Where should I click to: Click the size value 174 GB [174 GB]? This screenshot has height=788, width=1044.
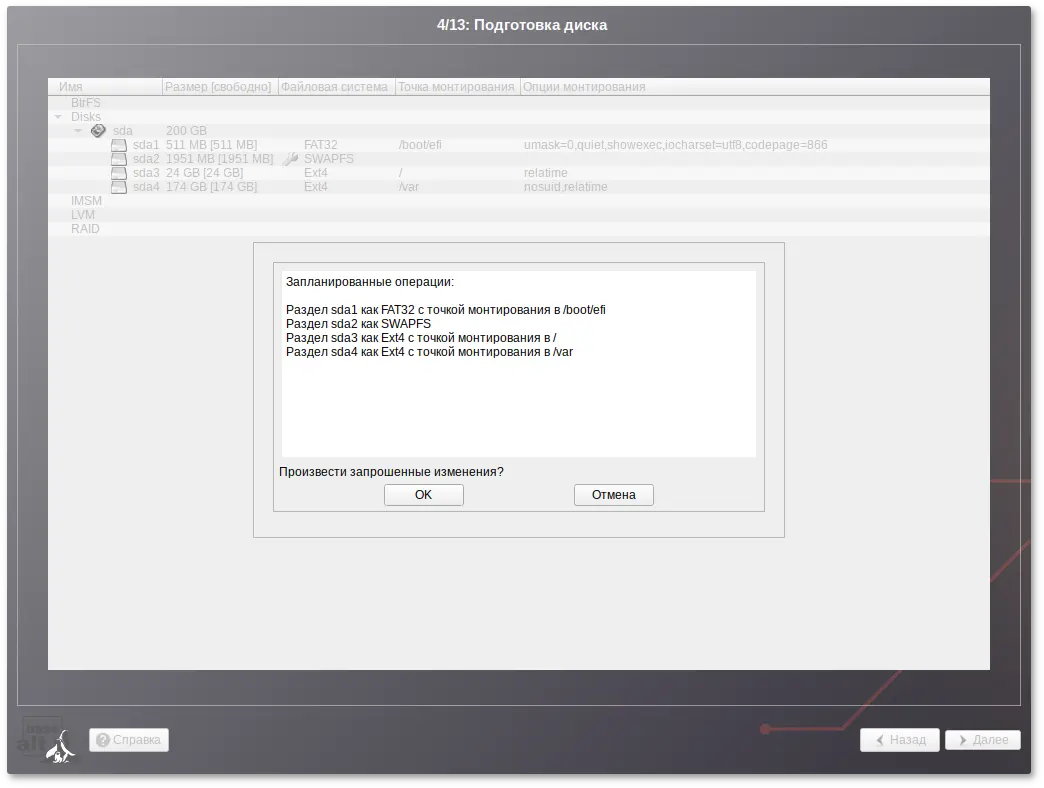pyautogui.click(x=212, y=186)
